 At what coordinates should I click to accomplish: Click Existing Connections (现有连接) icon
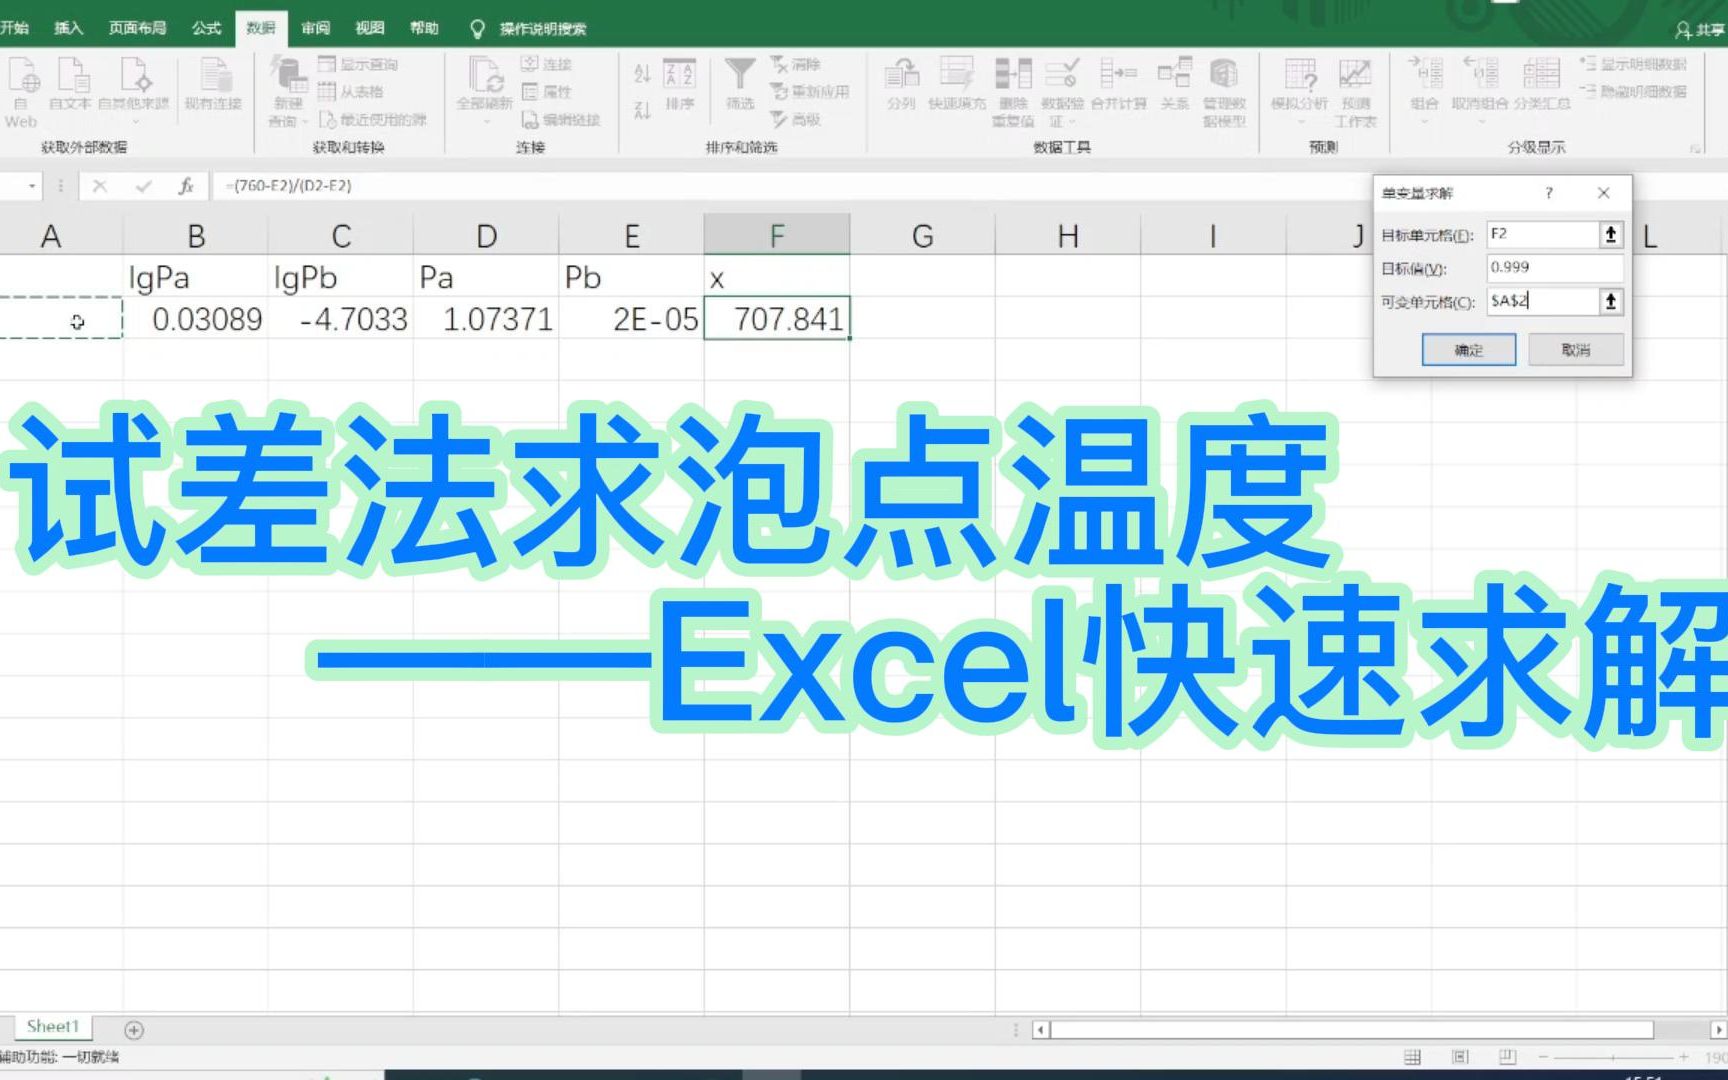212,85
